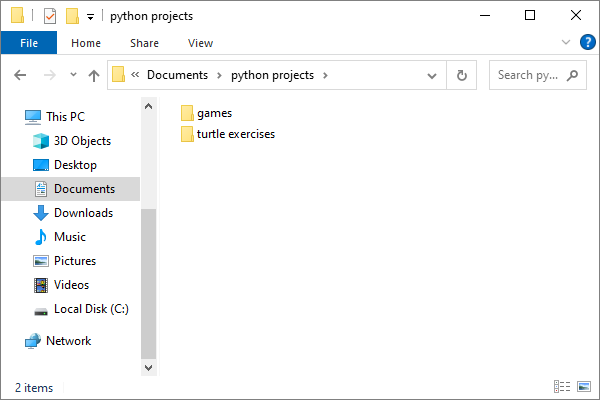
Task: Click the 3D Objects cube icon
Action: click(41, 141)
